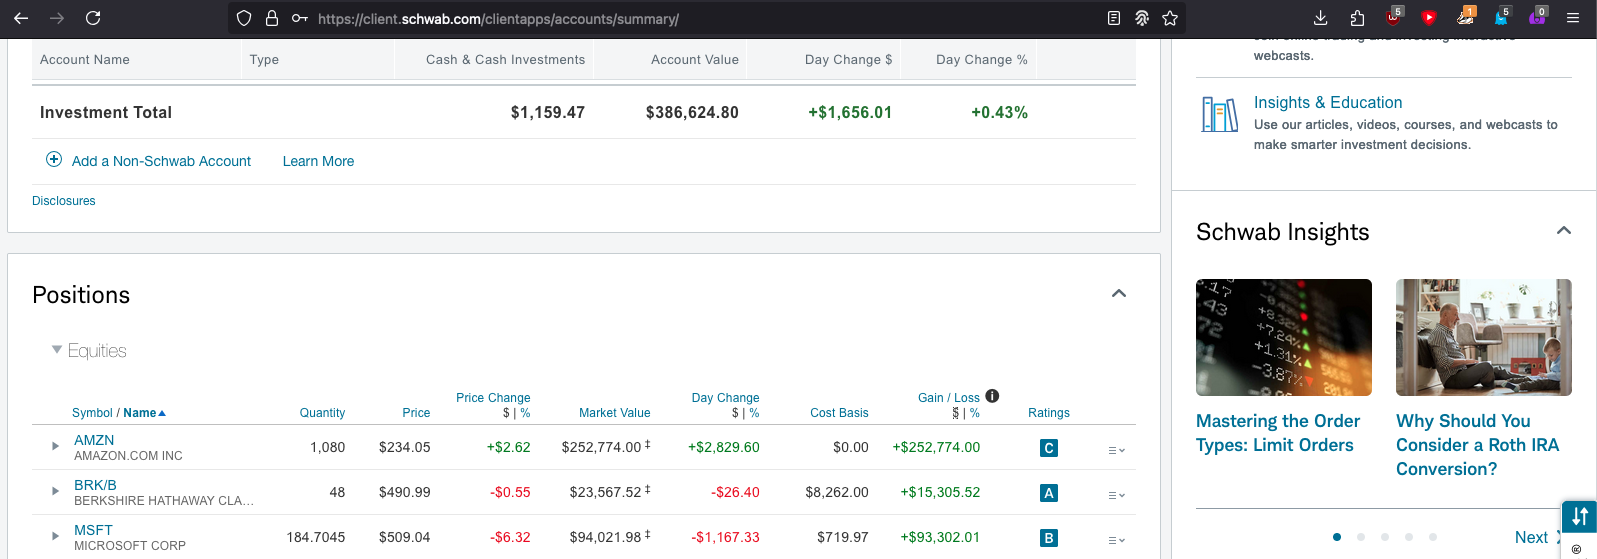This screenshot has height=559, width=1597.
Task: View site security padlock info
Action: click(272, 18)
